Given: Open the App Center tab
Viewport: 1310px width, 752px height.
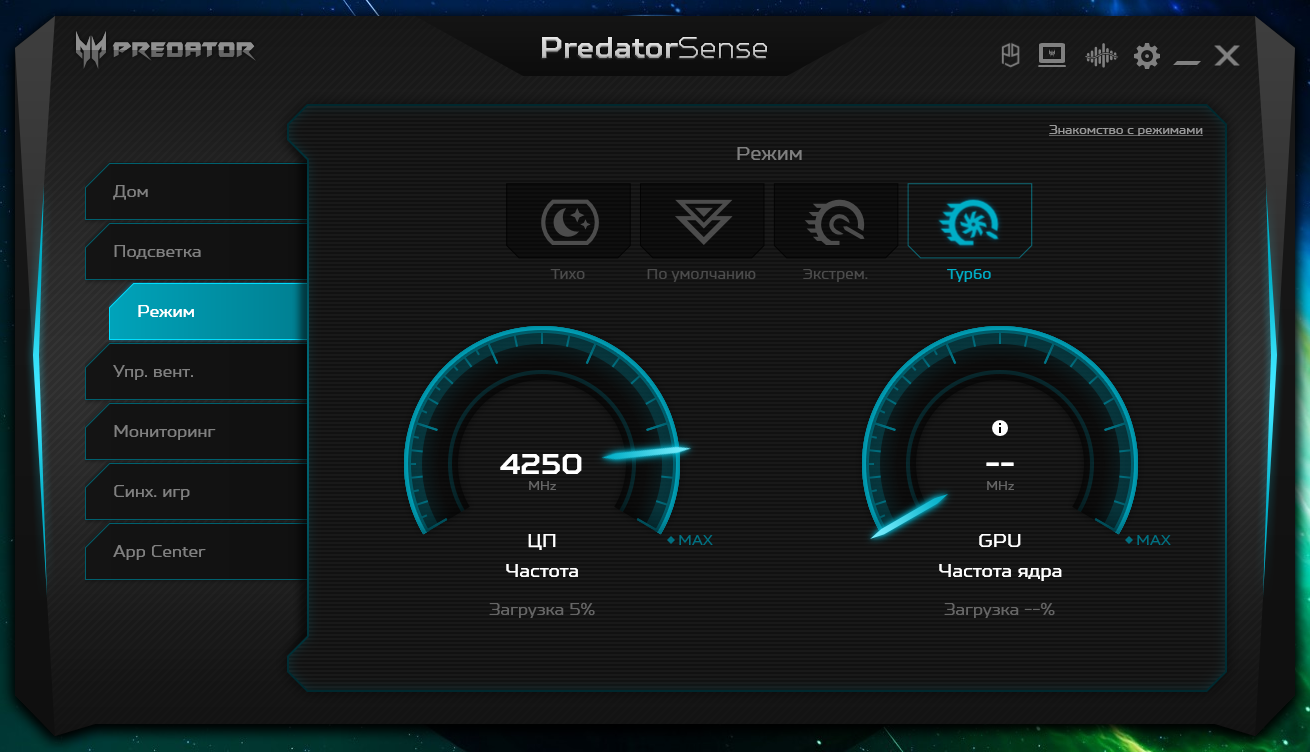Looking at the screenshot, I should (x=196, y=551).
